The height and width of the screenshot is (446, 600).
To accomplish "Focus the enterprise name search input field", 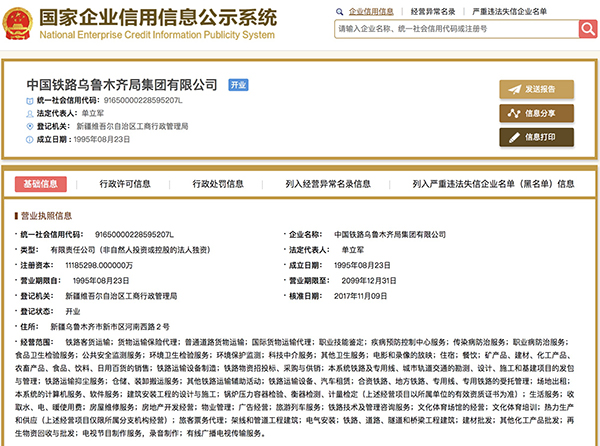I will pyautogui.click(x=457, y=29).
